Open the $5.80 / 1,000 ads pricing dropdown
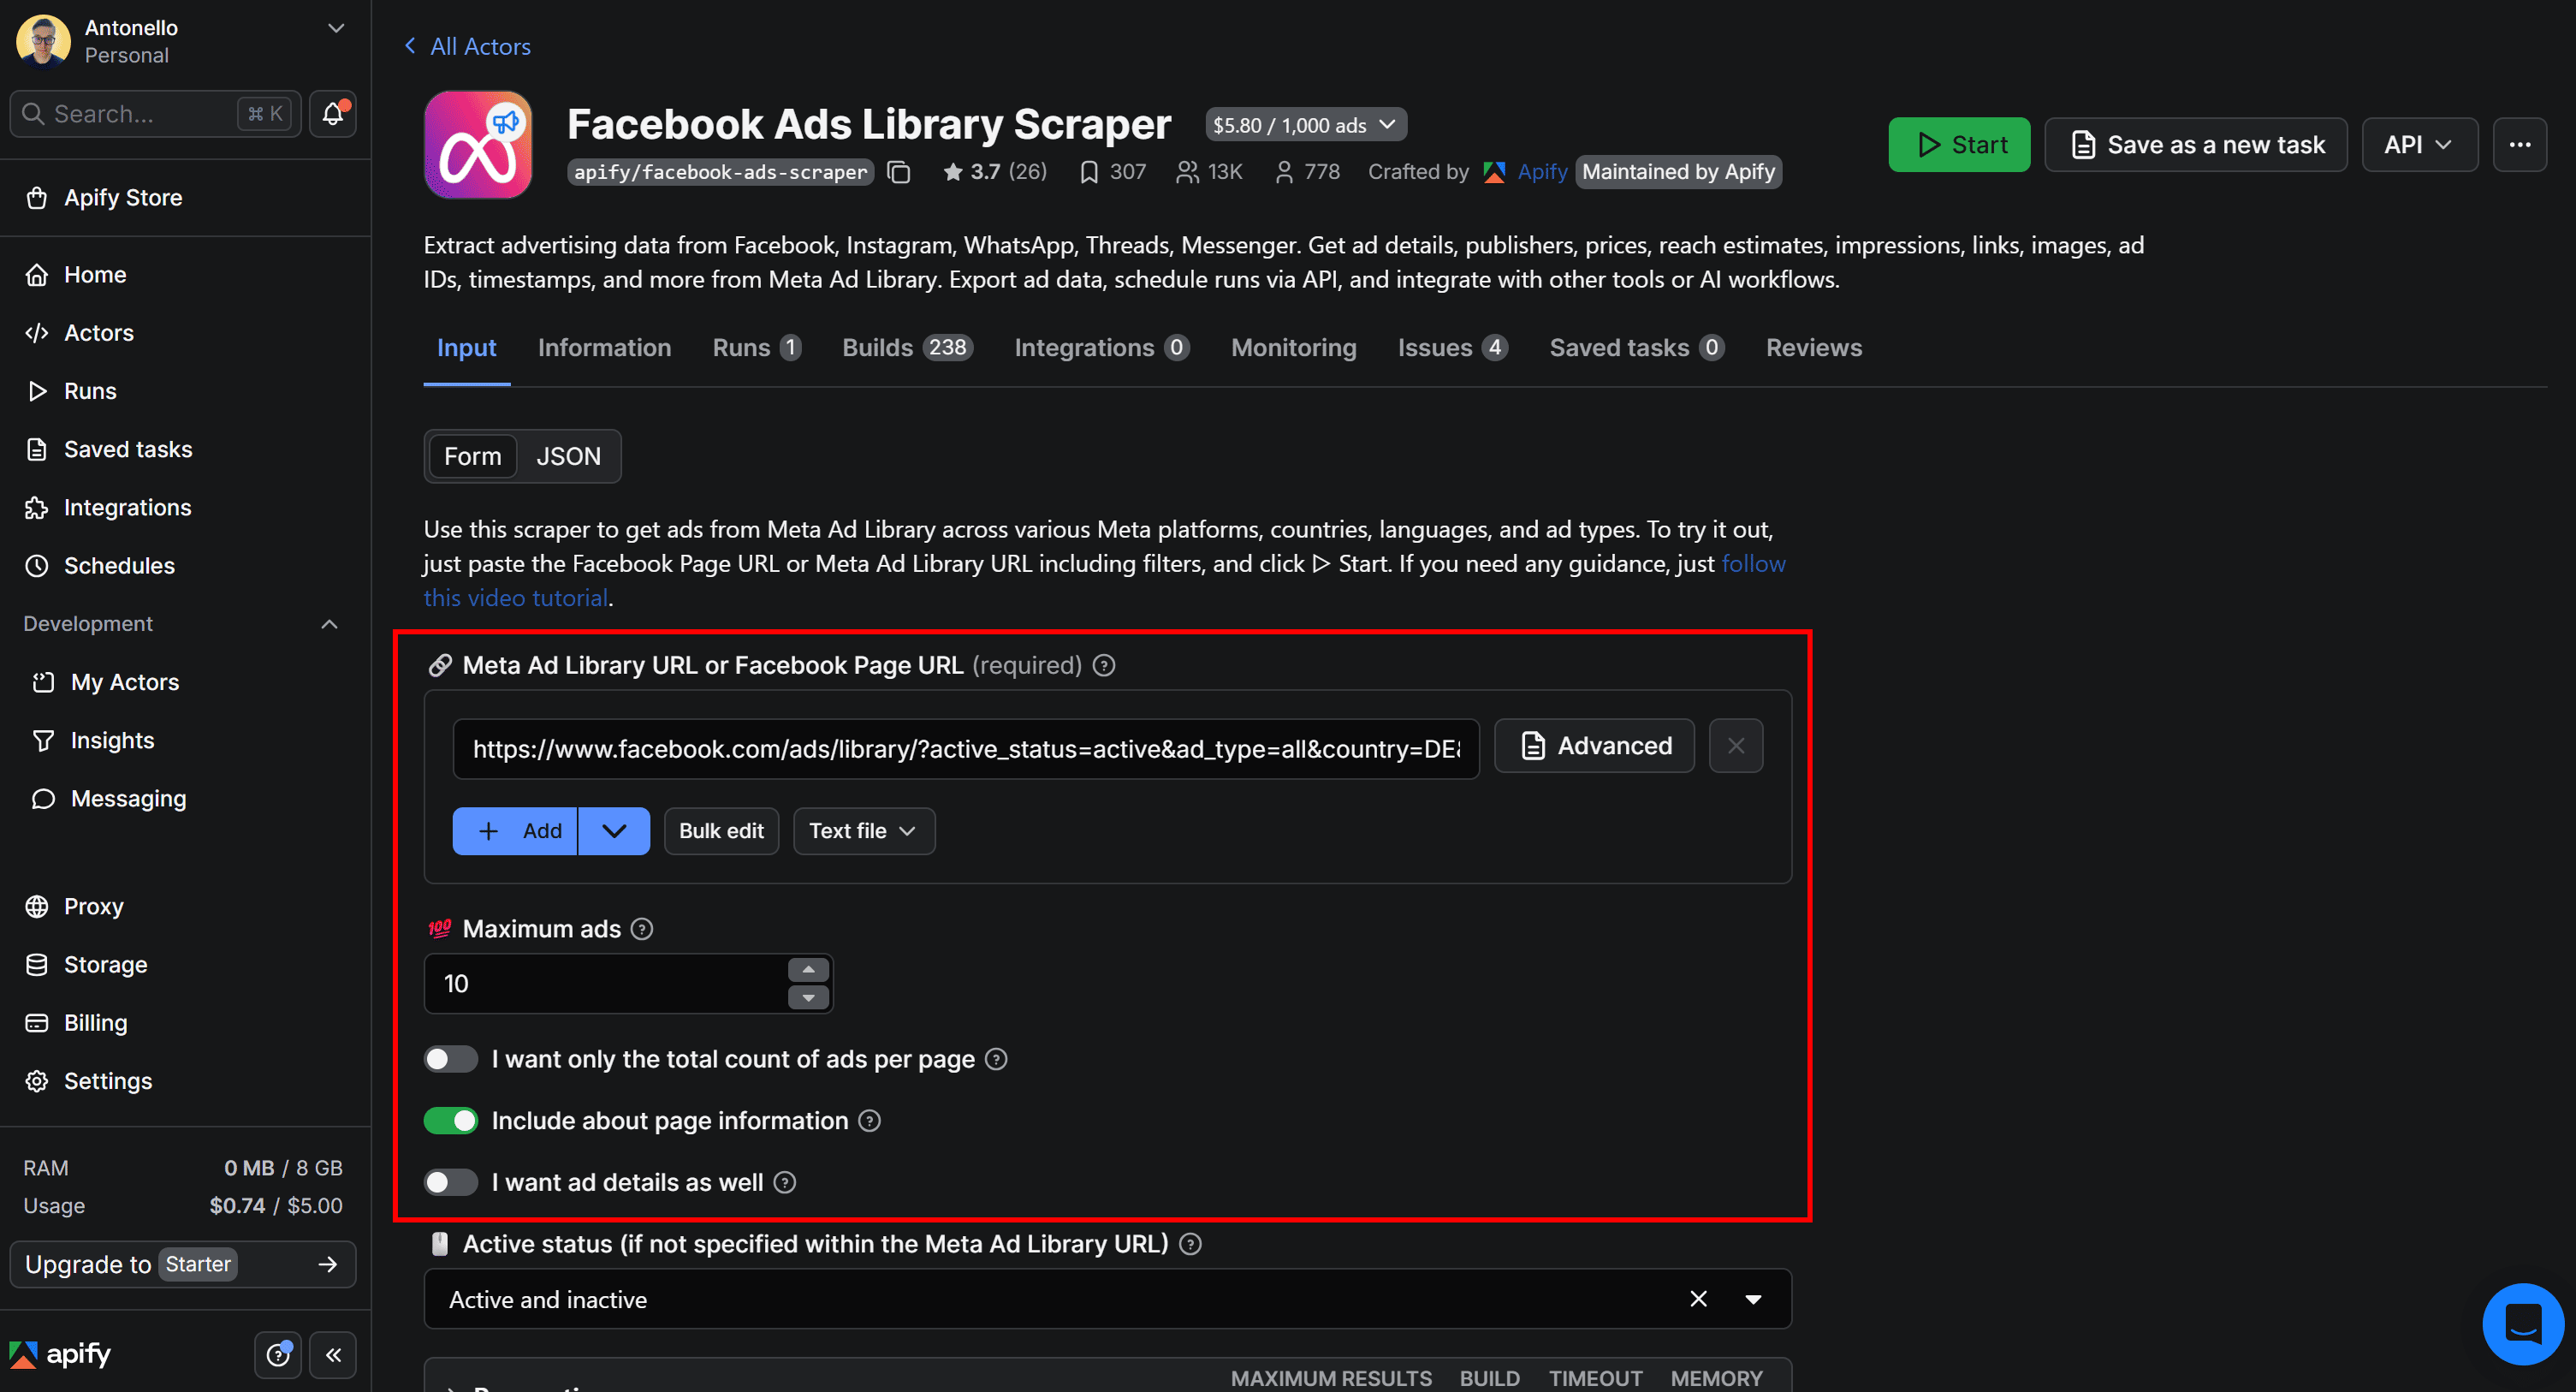Image resolution: width=2576 pixels, height=1392 pixels. click(x=1305, y=124)
